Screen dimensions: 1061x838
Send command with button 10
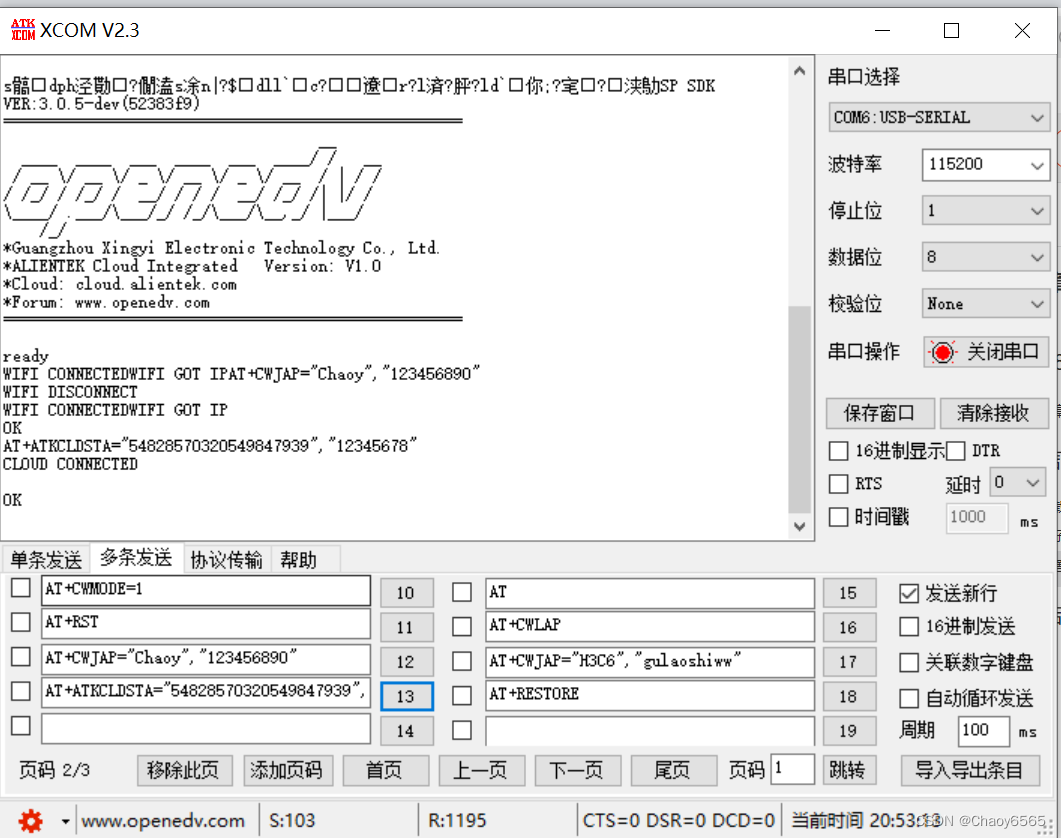point(407,593)
